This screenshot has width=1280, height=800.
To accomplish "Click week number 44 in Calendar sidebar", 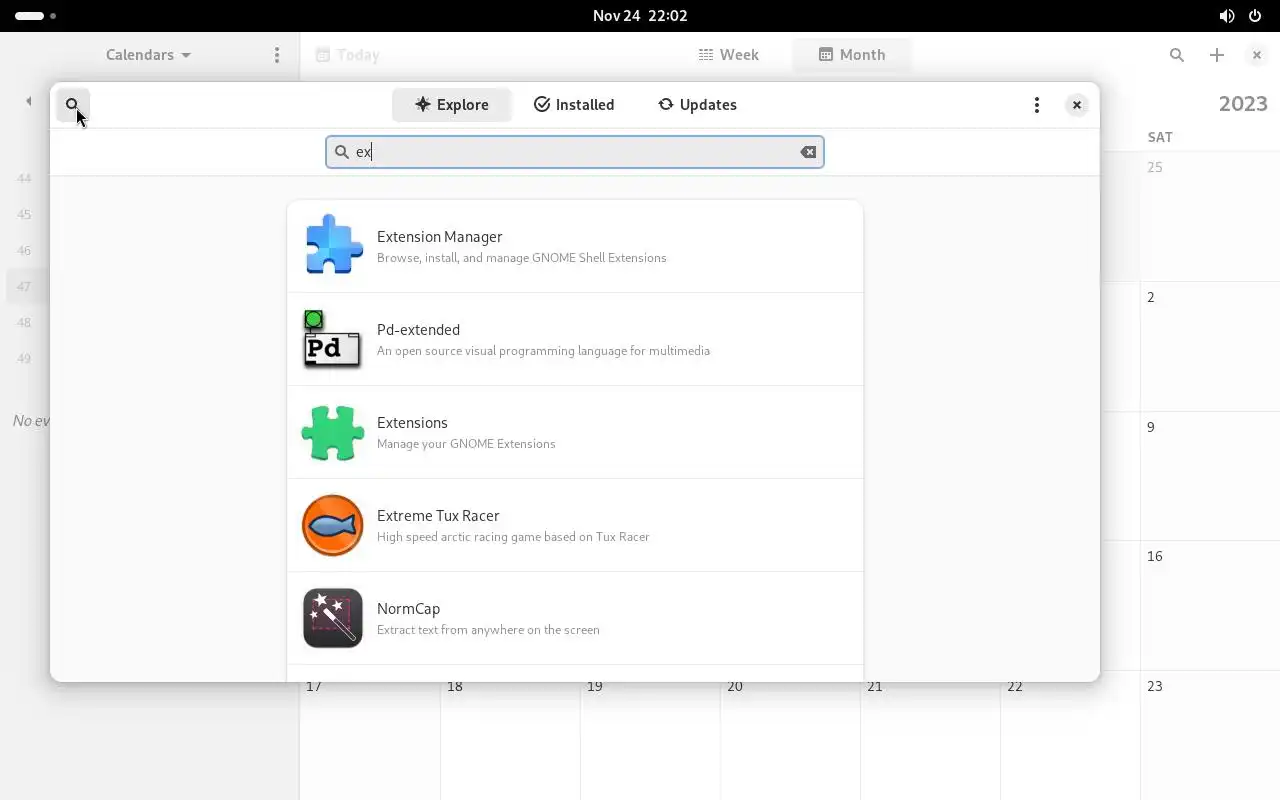I will click(24, 178).
